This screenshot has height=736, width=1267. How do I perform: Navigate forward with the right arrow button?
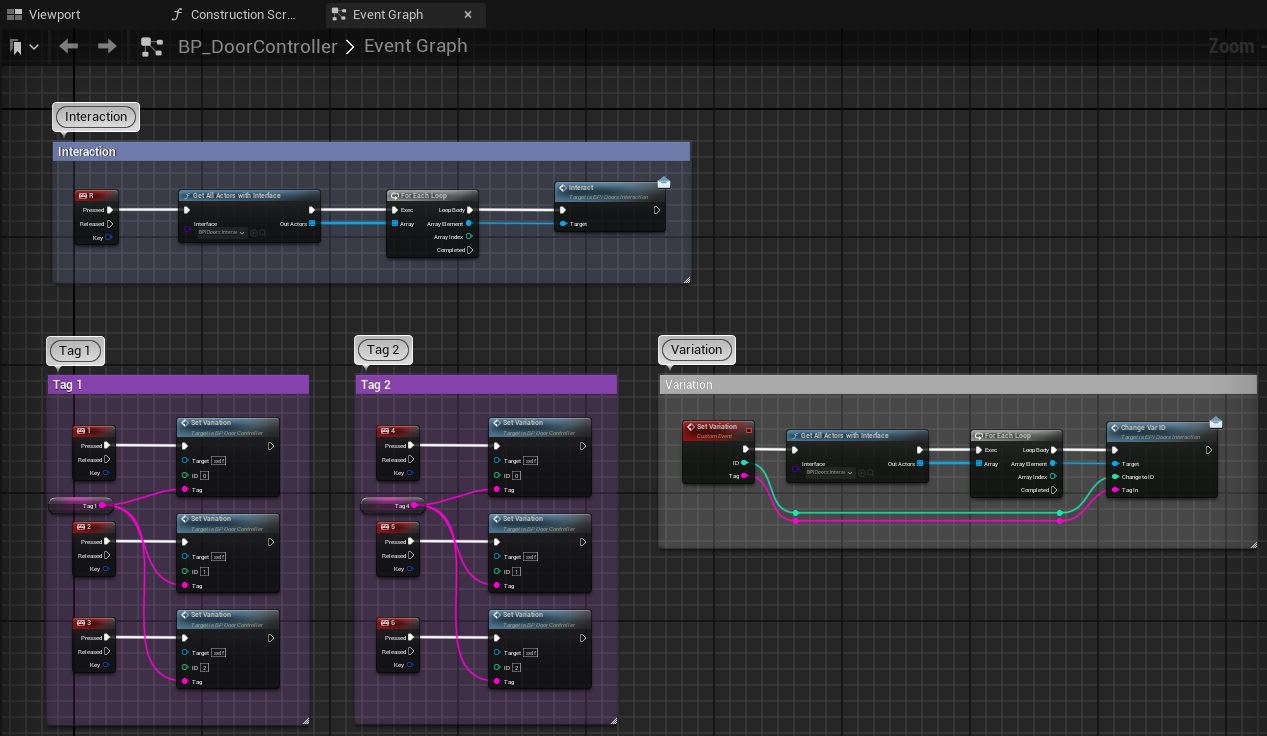pos(107,46)
